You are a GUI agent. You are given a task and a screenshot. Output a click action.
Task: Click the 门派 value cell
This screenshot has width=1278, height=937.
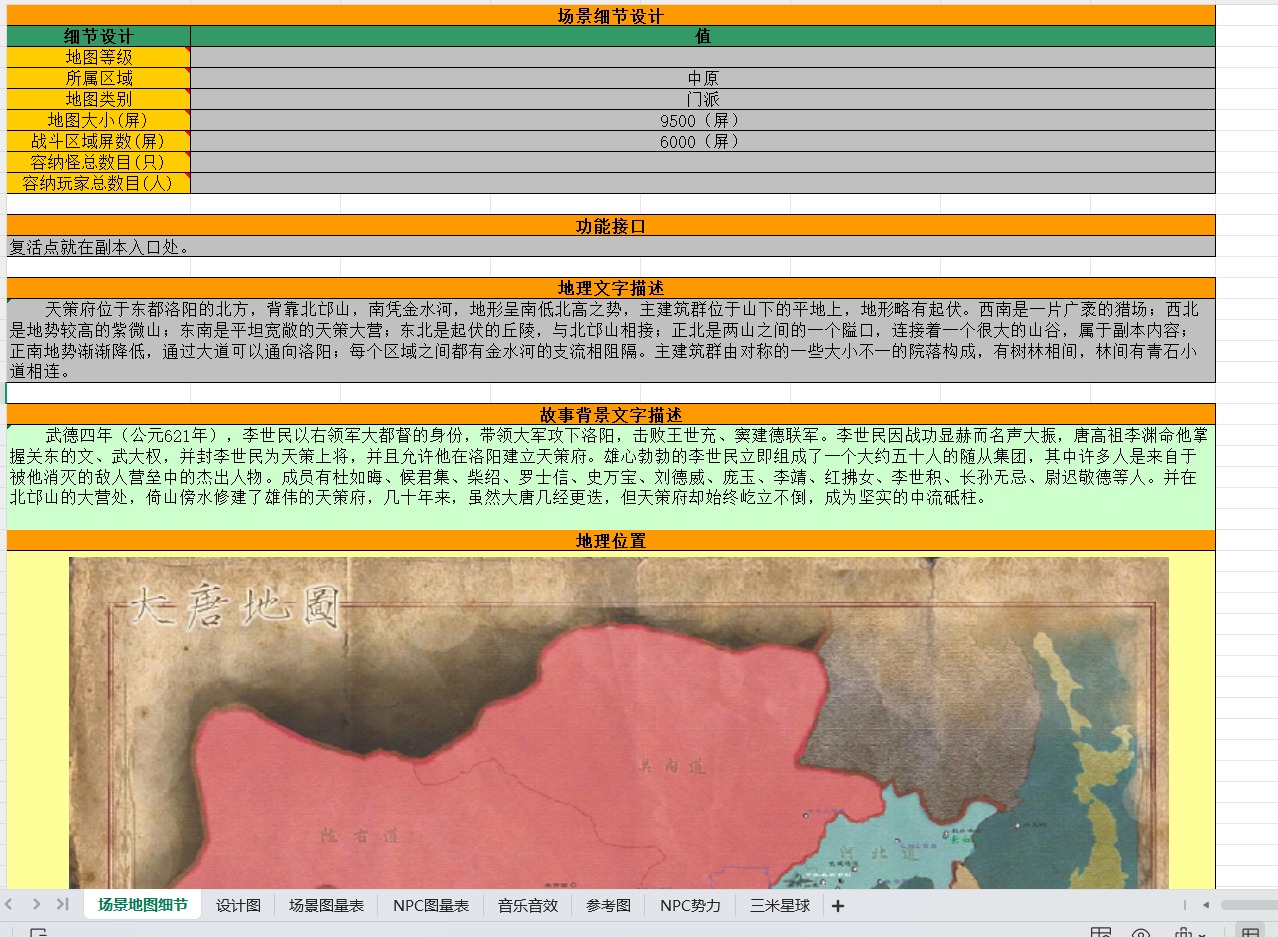(703, 99)
